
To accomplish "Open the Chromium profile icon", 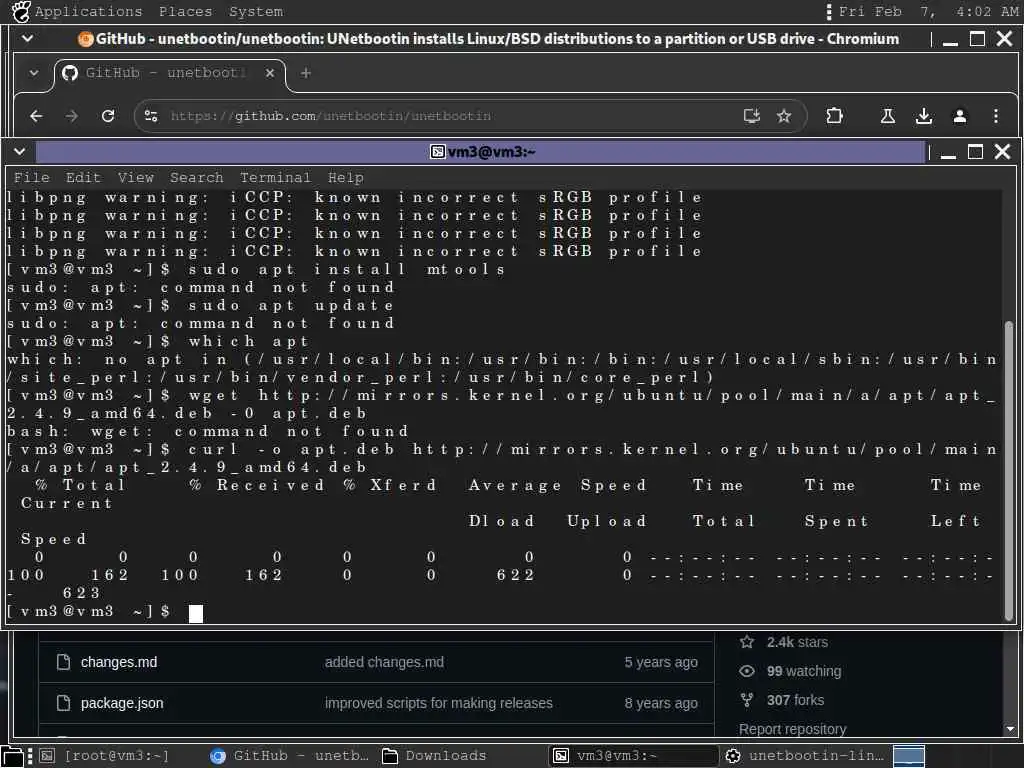I will click(959, 116).
